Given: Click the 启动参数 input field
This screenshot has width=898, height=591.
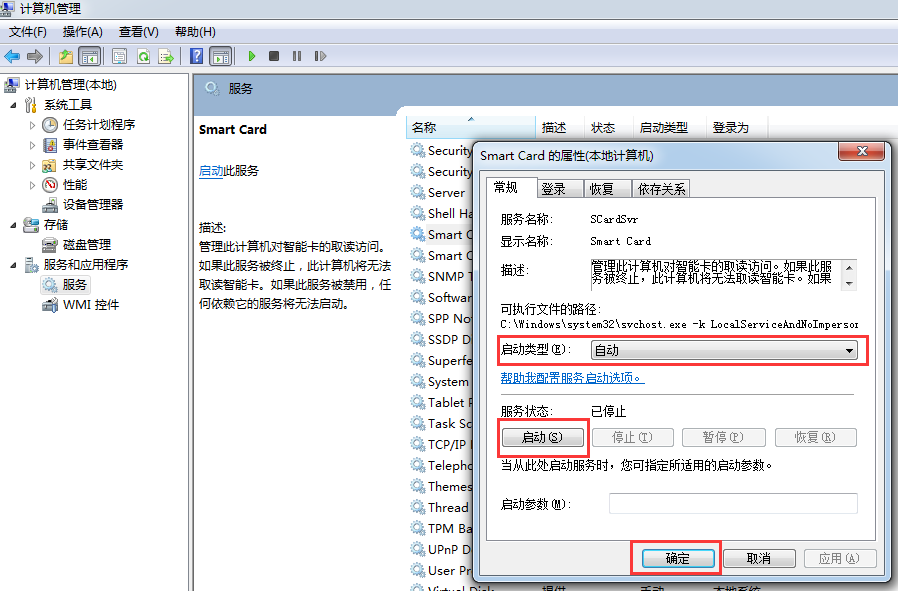Looking at the screenshot, I should point(732,503).
